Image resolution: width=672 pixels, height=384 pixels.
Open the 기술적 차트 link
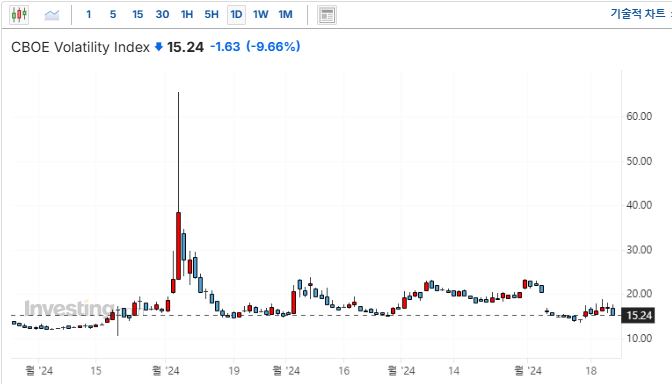(638, 14)
